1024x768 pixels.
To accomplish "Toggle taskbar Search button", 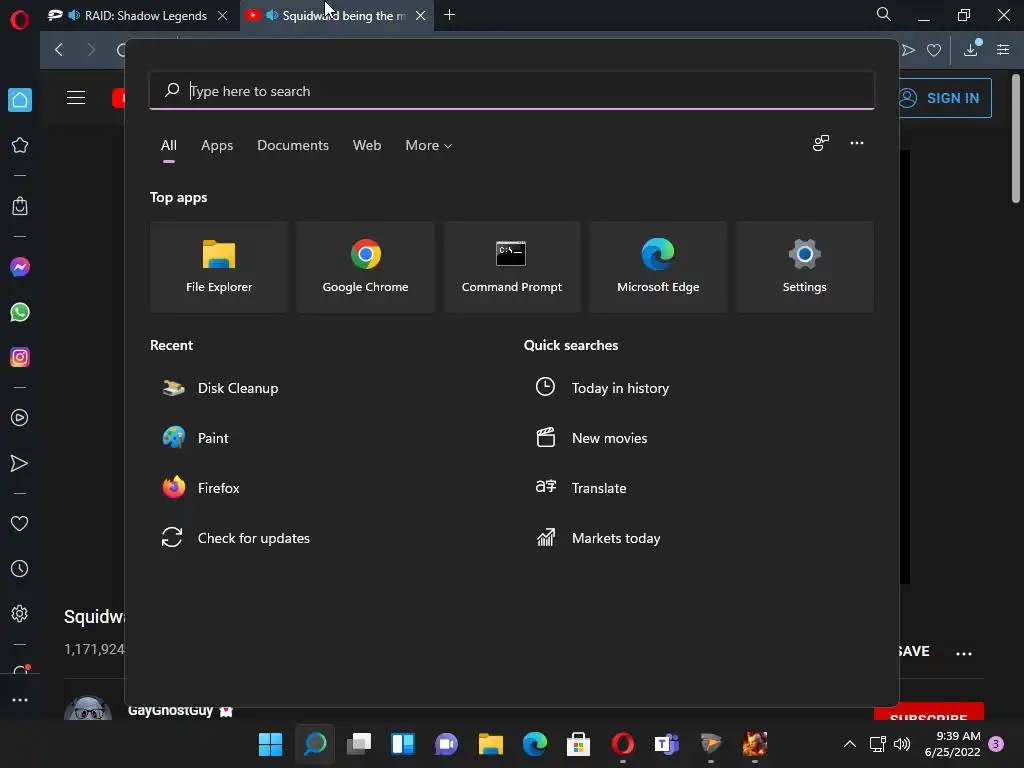I will [315, 744].
